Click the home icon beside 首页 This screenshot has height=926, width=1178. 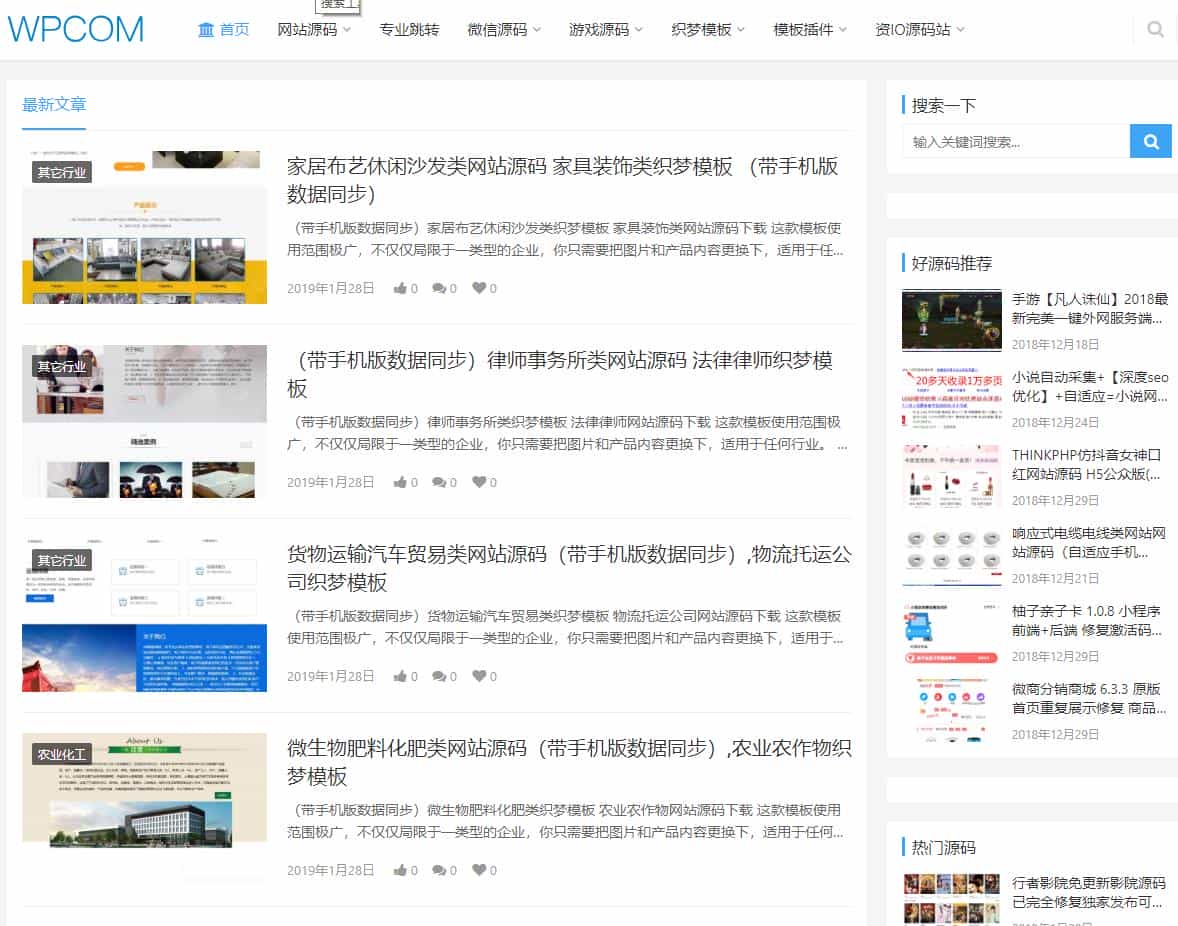pyautogui.click(x=204, y=29)
